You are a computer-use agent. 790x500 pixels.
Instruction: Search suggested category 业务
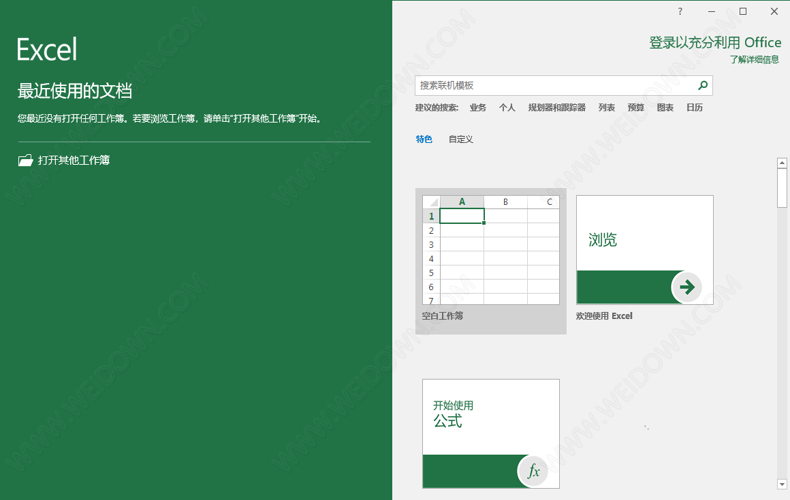point(478,107)
